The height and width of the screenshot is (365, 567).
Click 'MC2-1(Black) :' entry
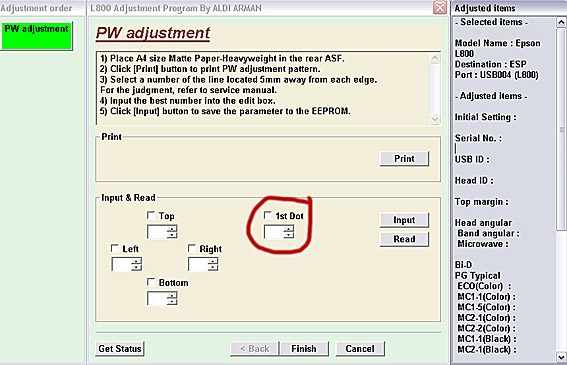tap(487, 350)
